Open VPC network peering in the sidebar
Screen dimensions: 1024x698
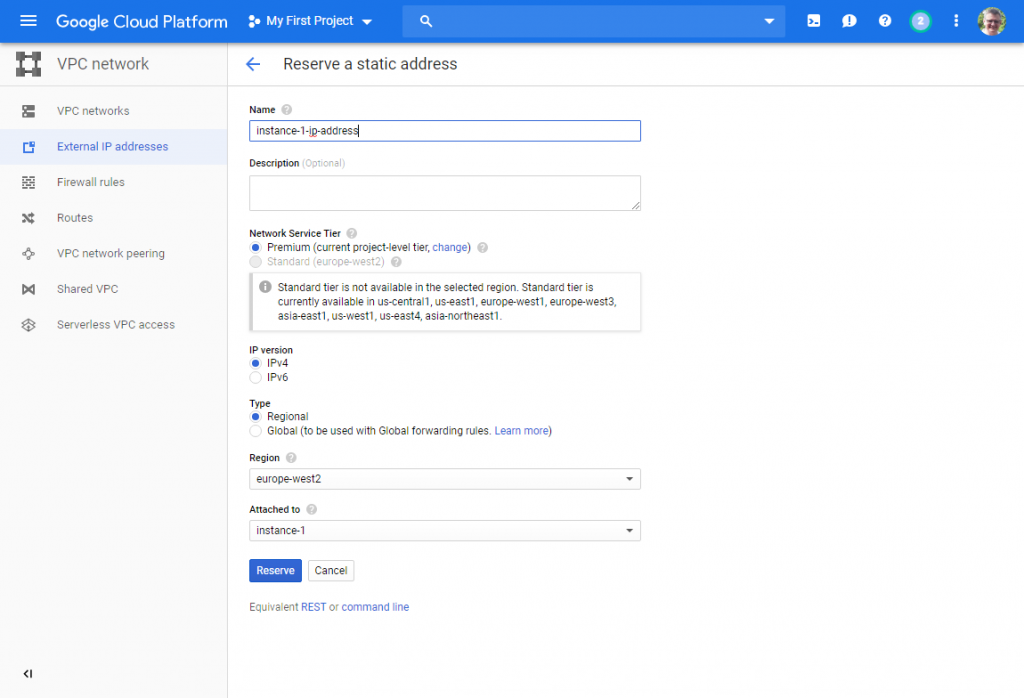[114, 253]
